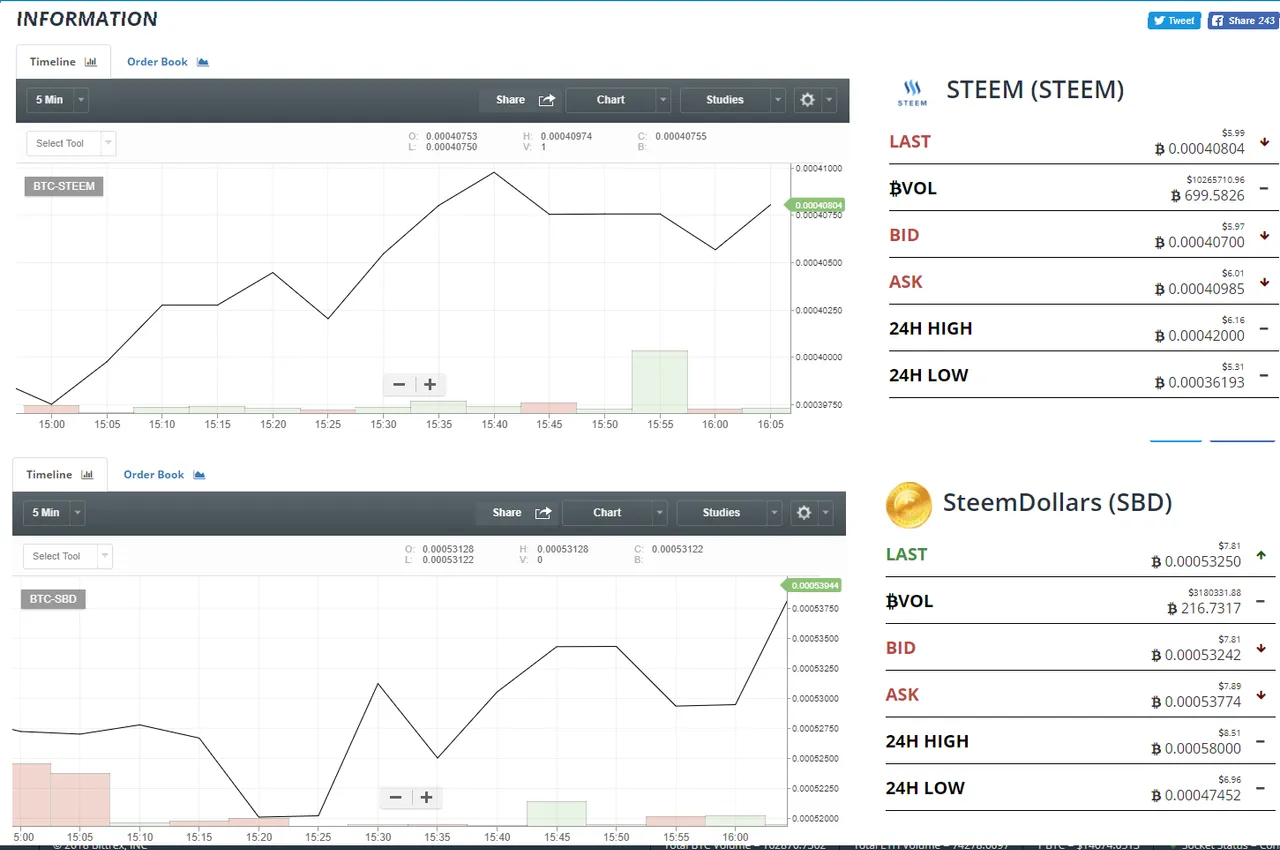Click the red down arrow in SteemDollars BID row

click(x=1261, y=649)
